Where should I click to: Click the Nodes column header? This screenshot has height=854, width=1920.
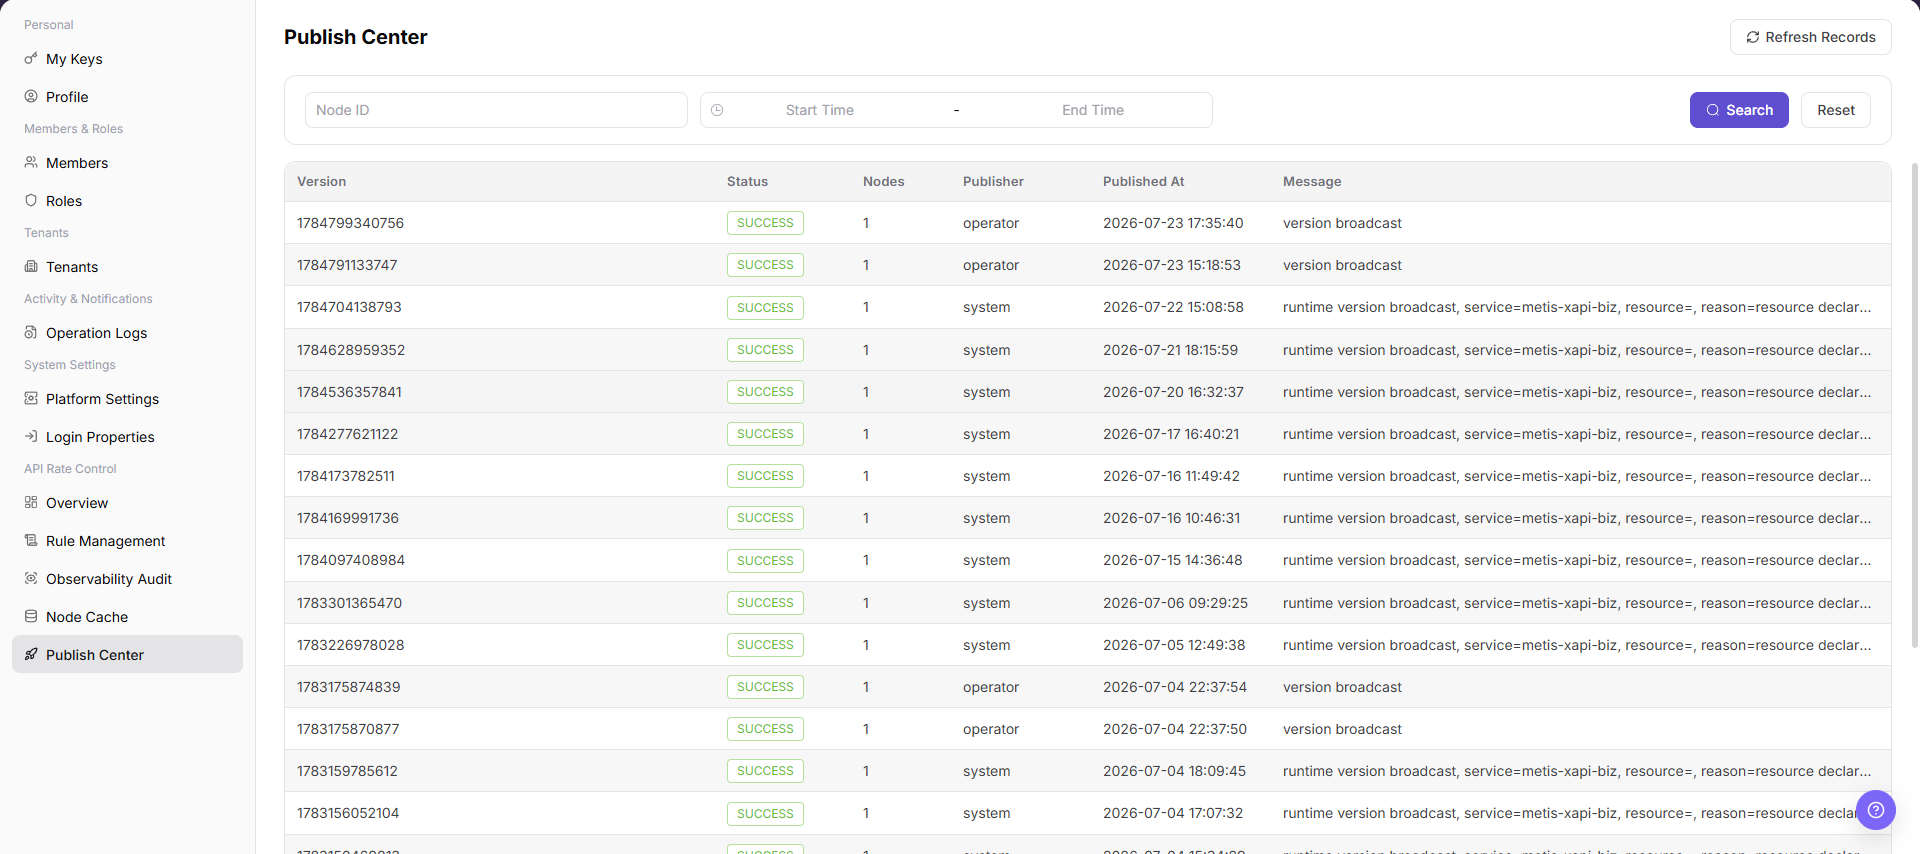pyautogui.click(x=883, y=182)
